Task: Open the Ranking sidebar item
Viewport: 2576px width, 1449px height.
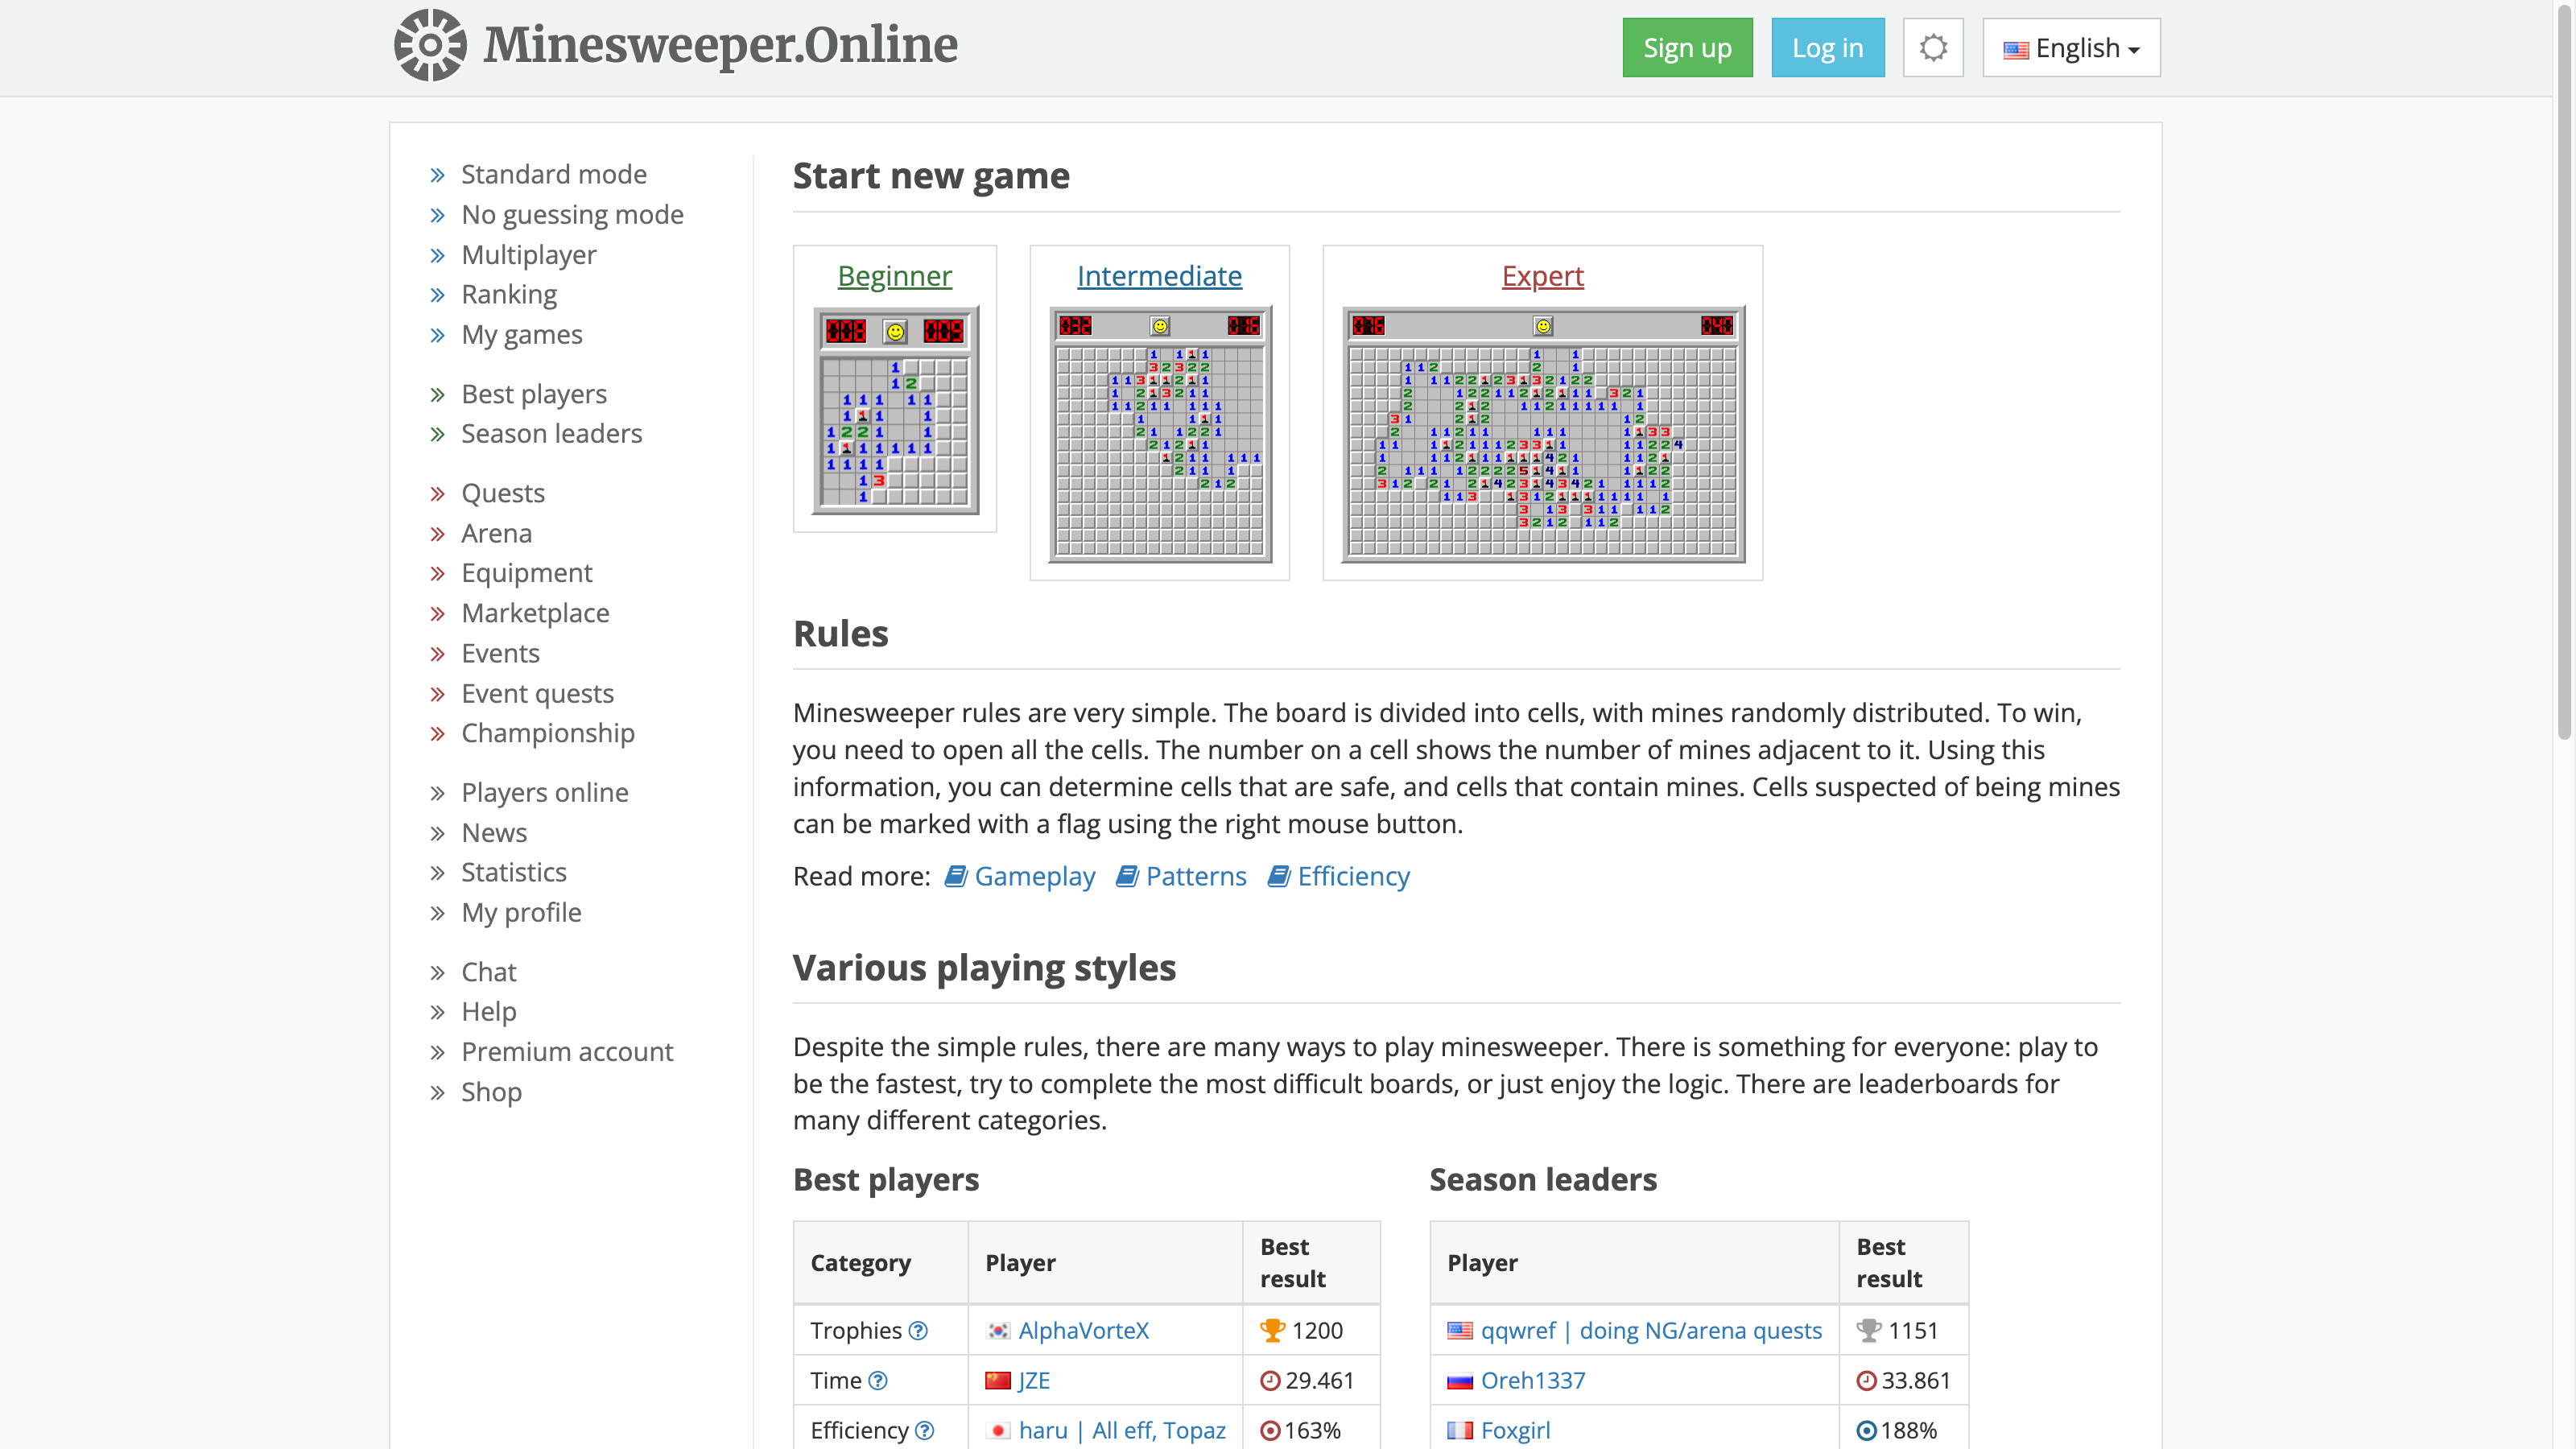Action: 509,294
